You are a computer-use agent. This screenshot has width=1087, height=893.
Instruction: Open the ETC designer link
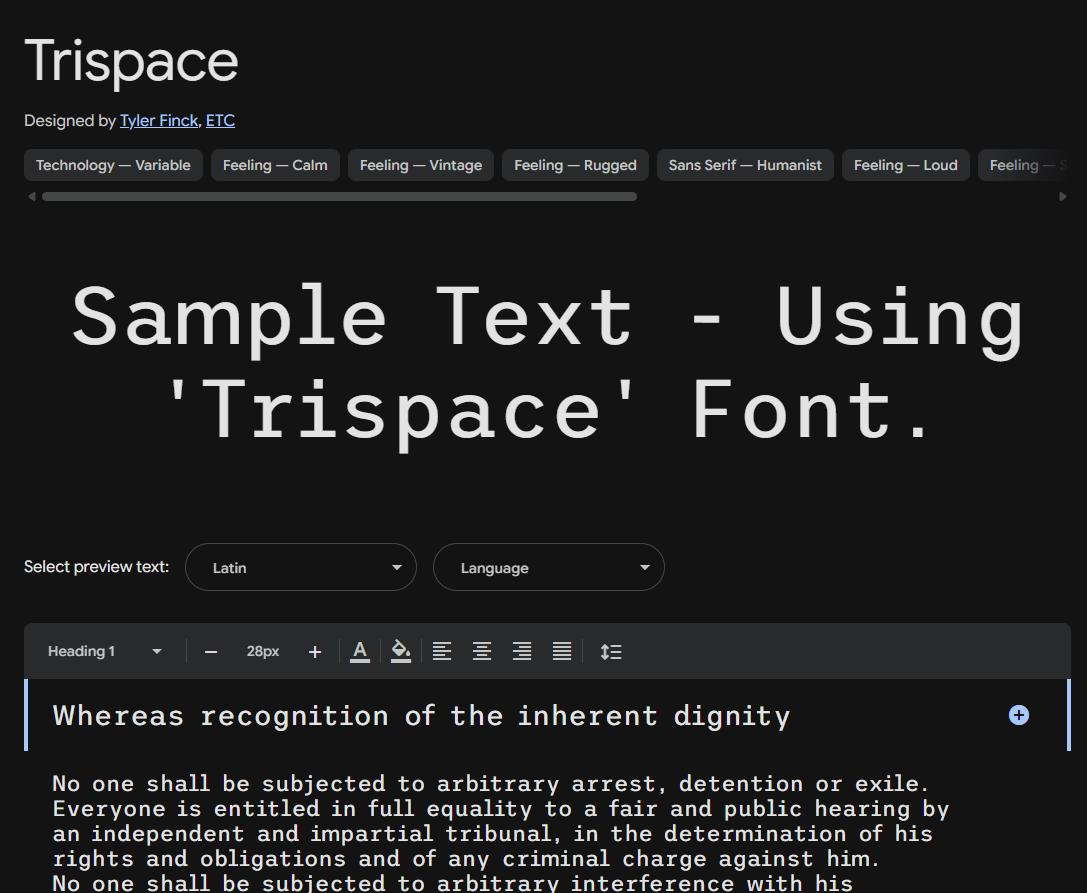coord(220,121)
